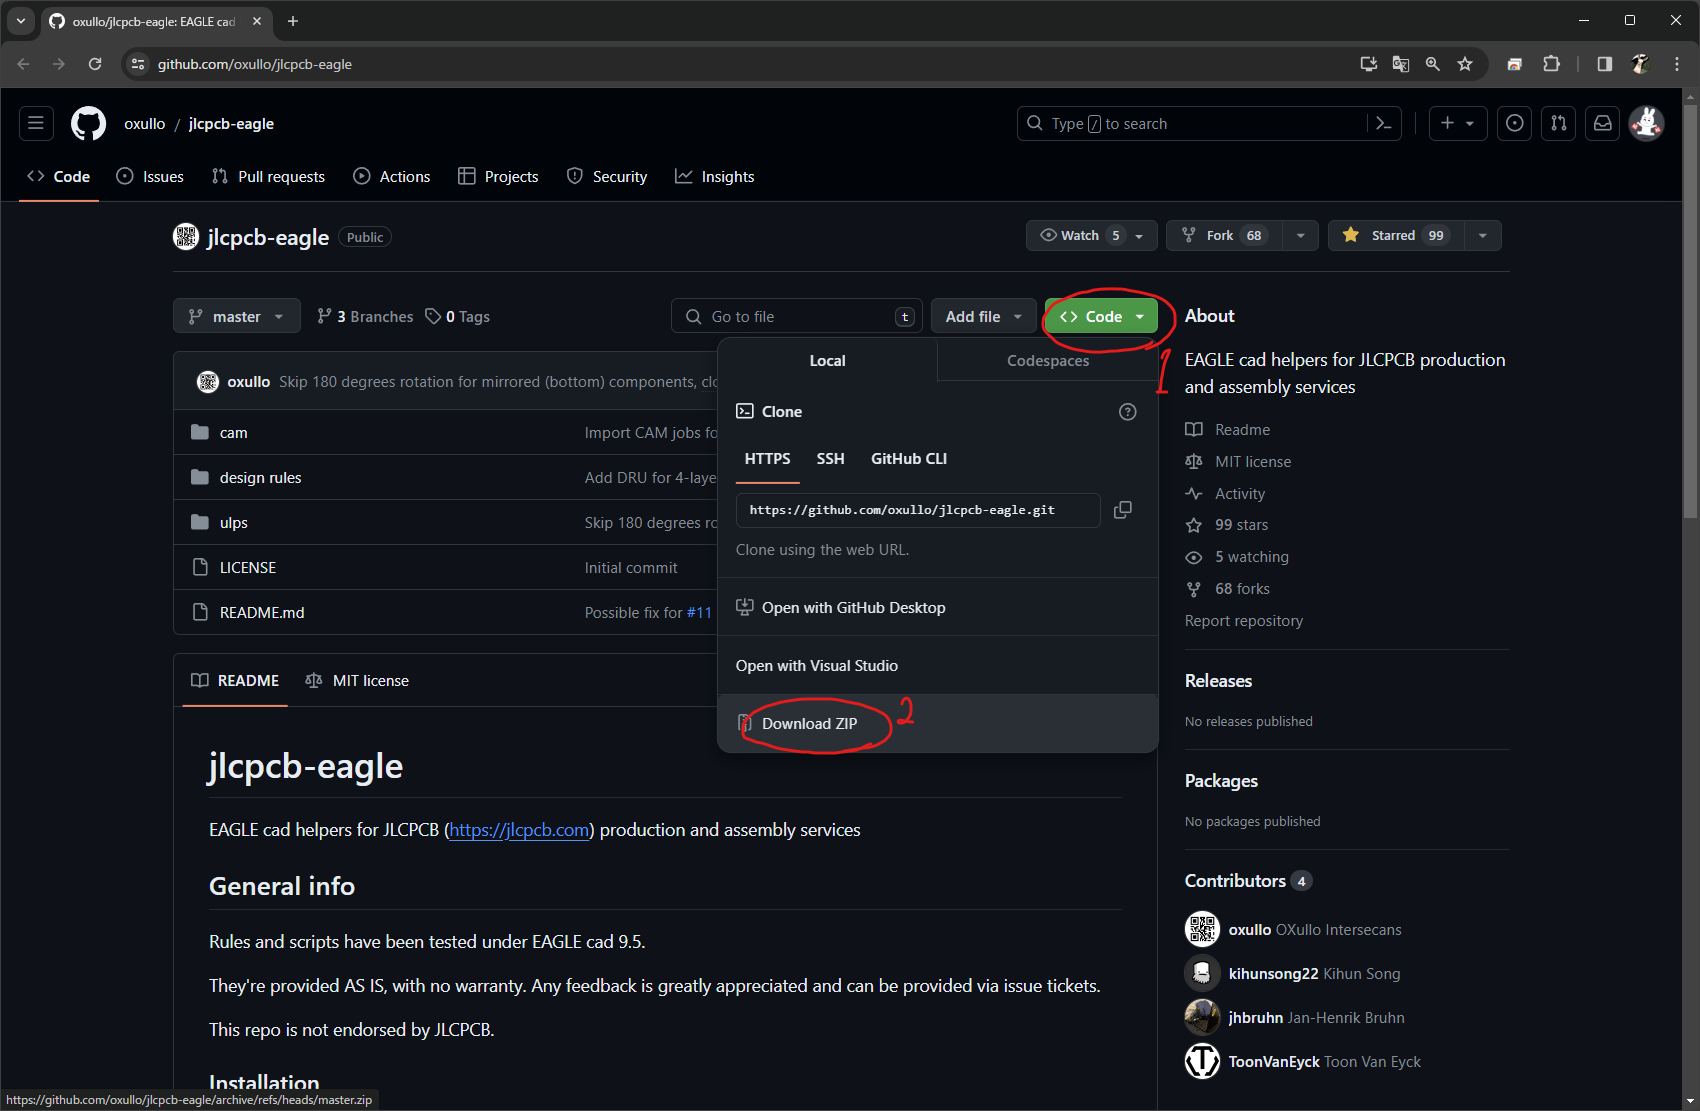Switch to the Codespaces tab
This screenshot has width=1700, height=1111.
[1047, 361]
